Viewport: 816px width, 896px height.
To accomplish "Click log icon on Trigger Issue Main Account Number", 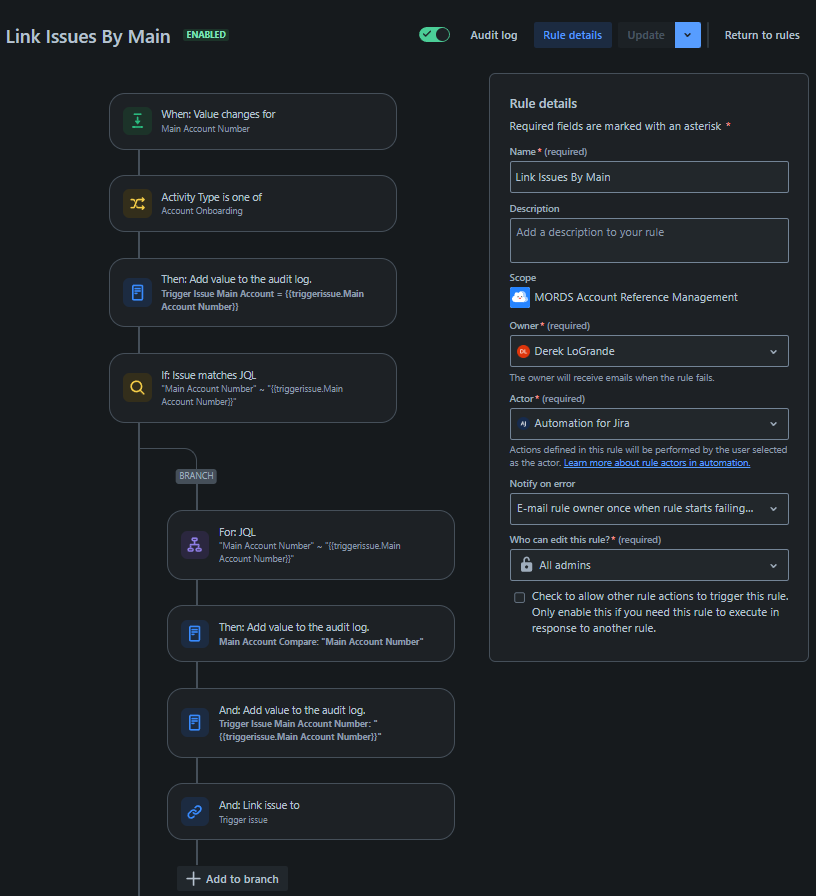I will (x=195, y=723).
